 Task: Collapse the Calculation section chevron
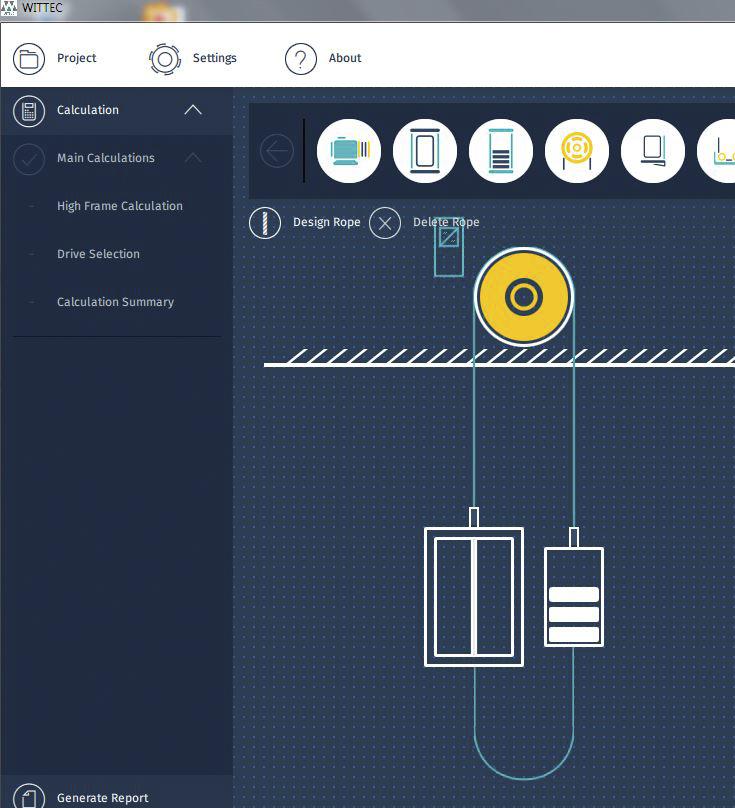click(x=193, y=110)
